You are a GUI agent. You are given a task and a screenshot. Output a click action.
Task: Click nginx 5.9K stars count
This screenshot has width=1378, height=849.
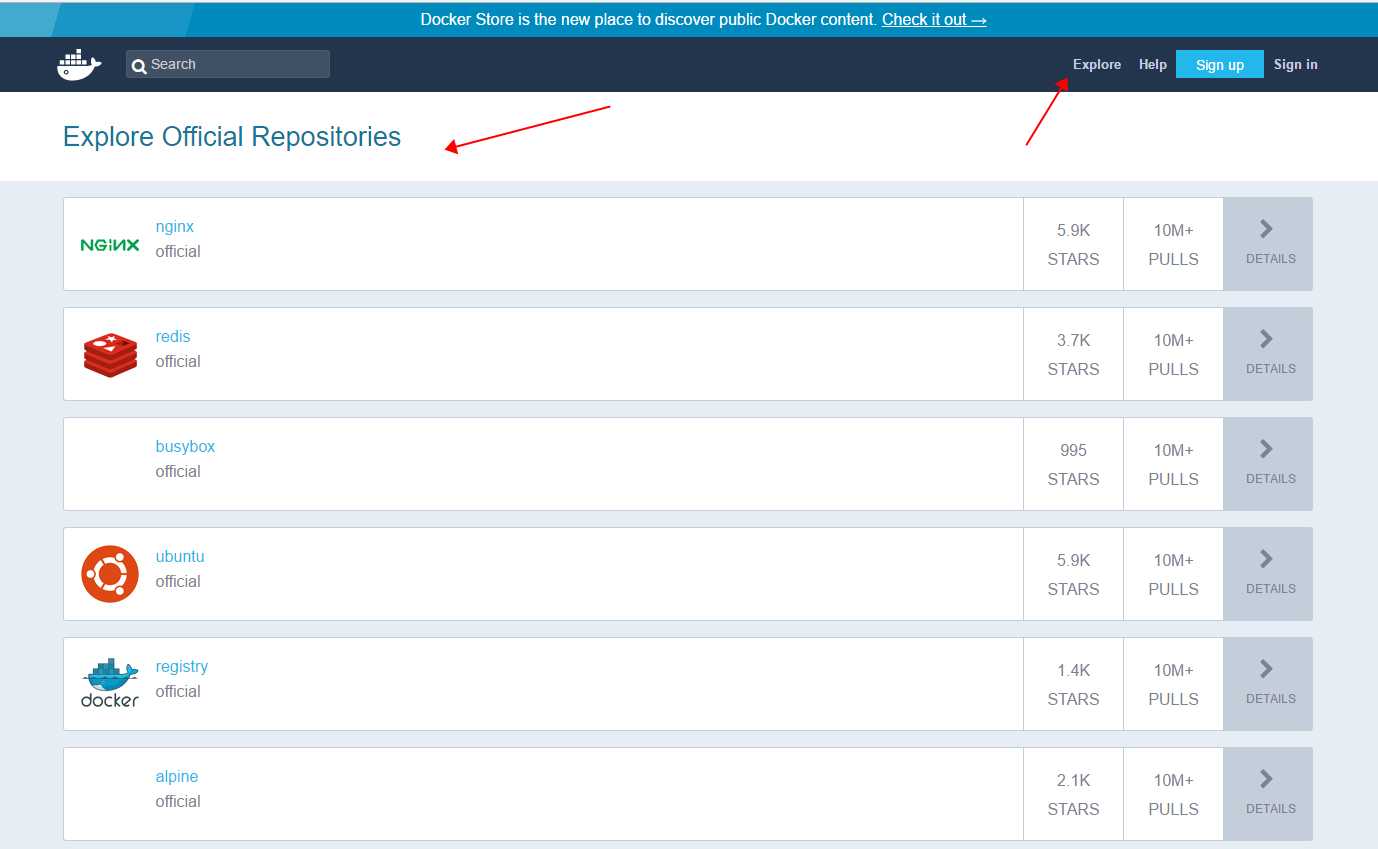pyautogui.click(x=1073, y=231)
